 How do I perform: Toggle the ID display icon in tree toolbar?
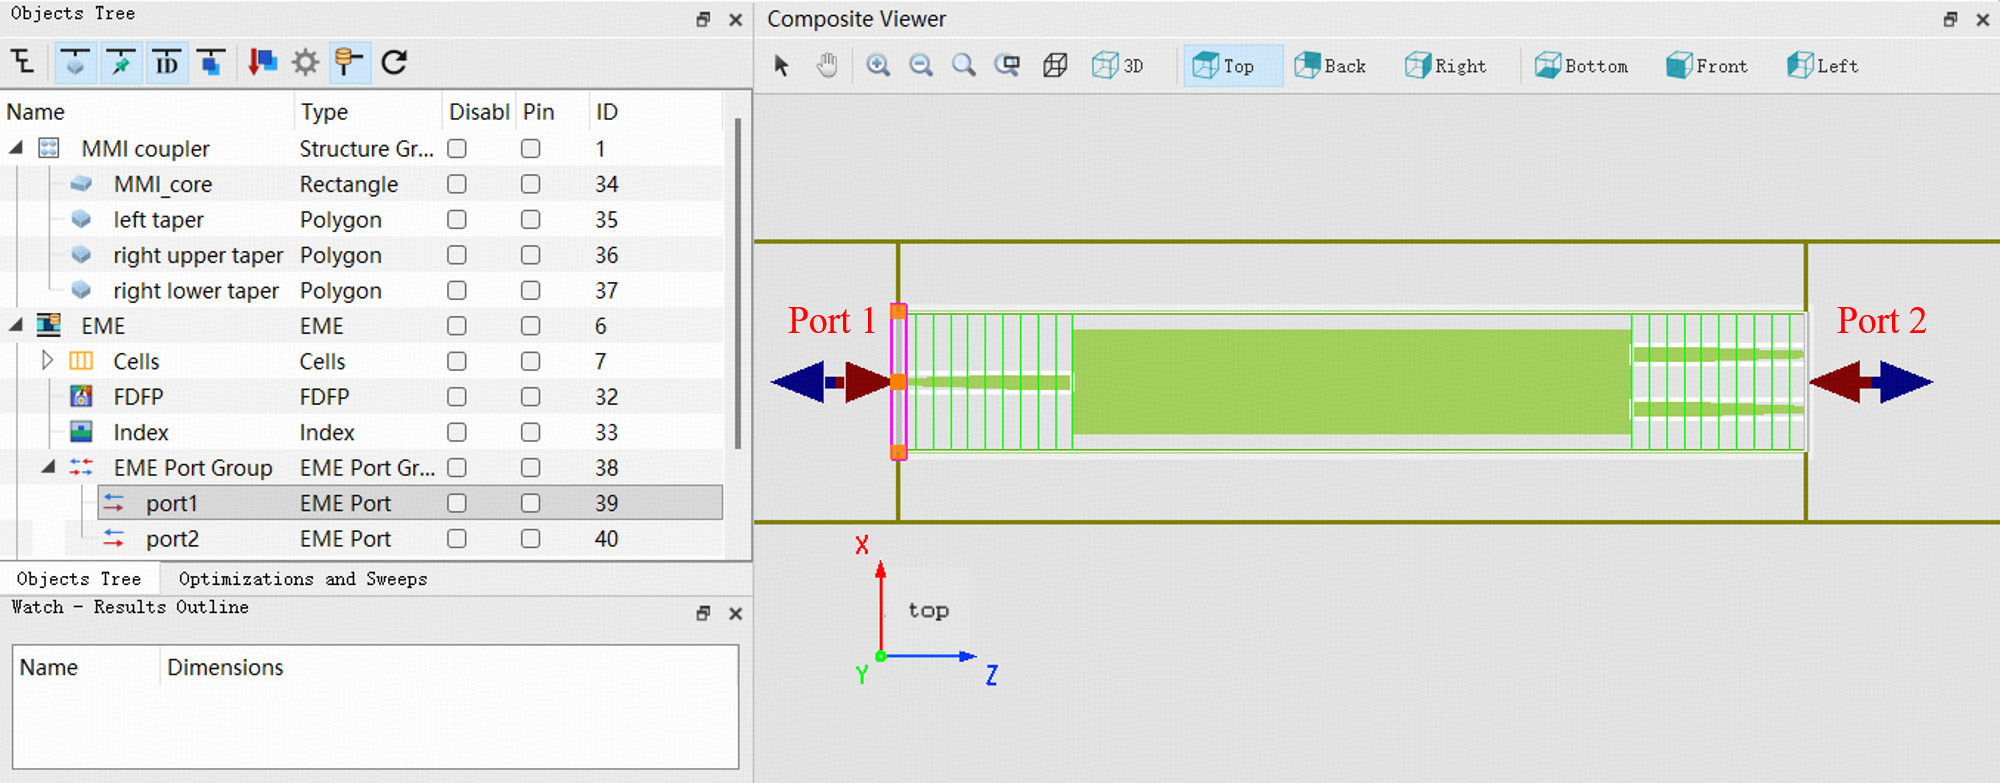(x=166, y=63)
